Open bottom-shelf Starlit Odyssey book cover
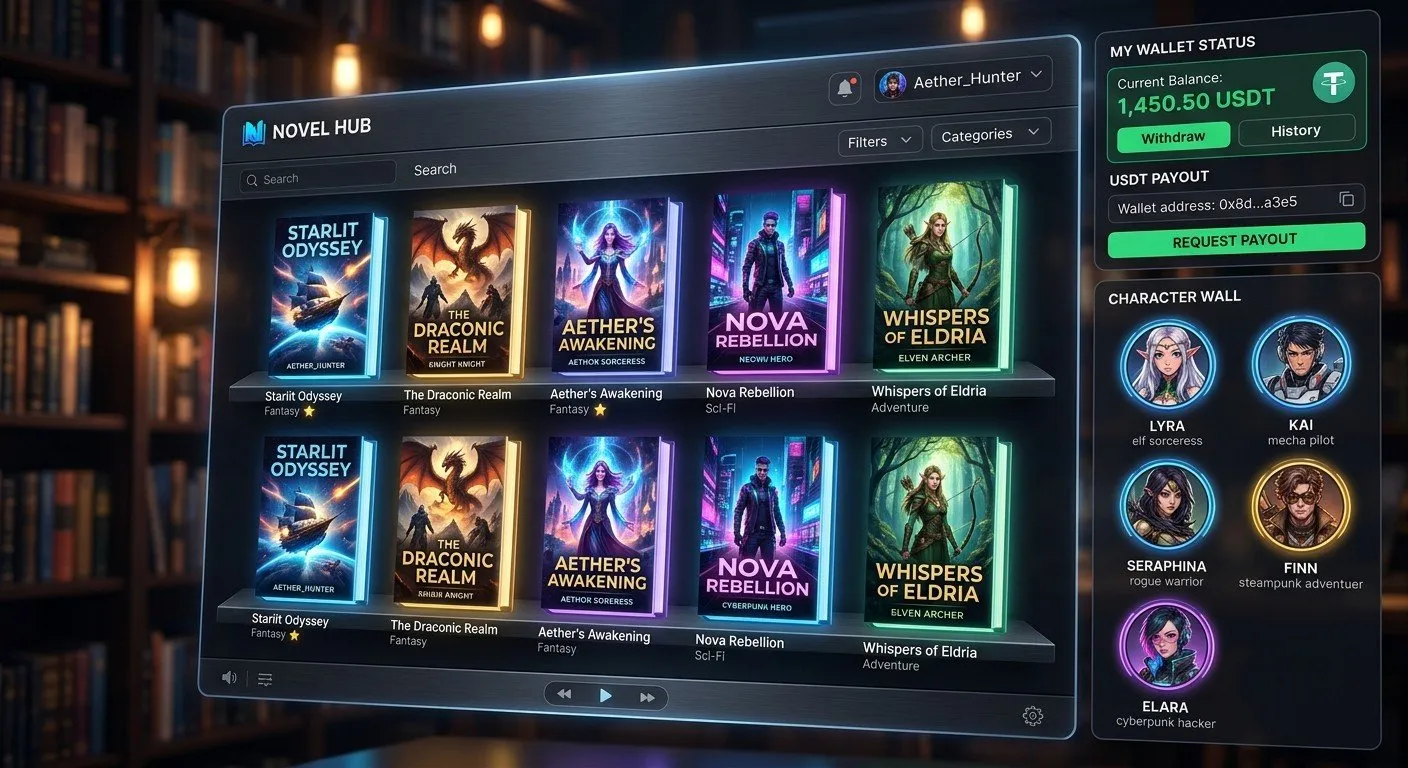1408x768 pixels. (315, 519)
